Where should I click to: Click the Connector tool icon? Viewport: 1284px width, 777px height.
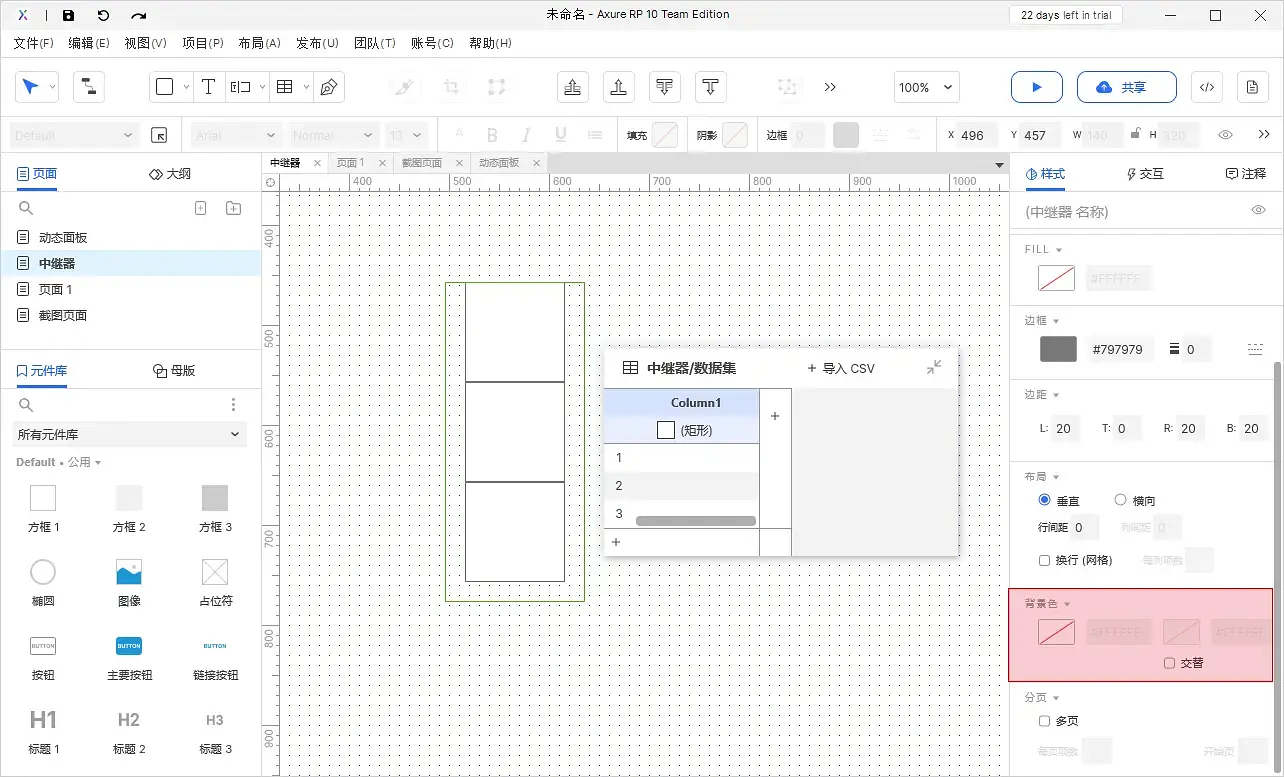(x=89, y=87)
